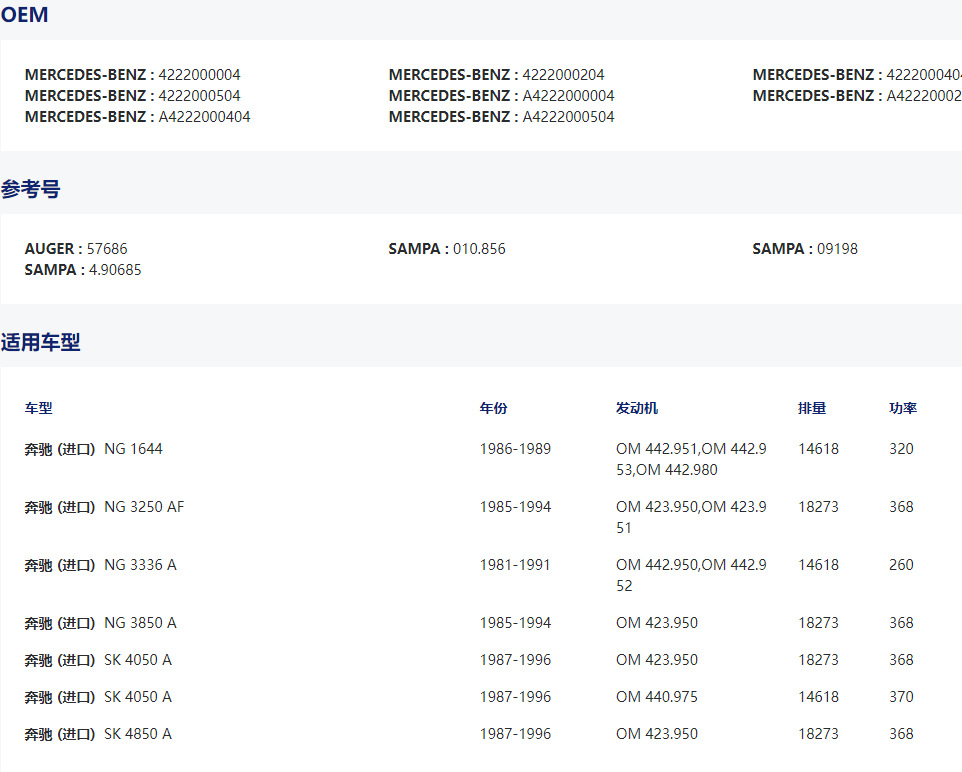Click engine OM 442.951 cell

(x=691, y=459)
